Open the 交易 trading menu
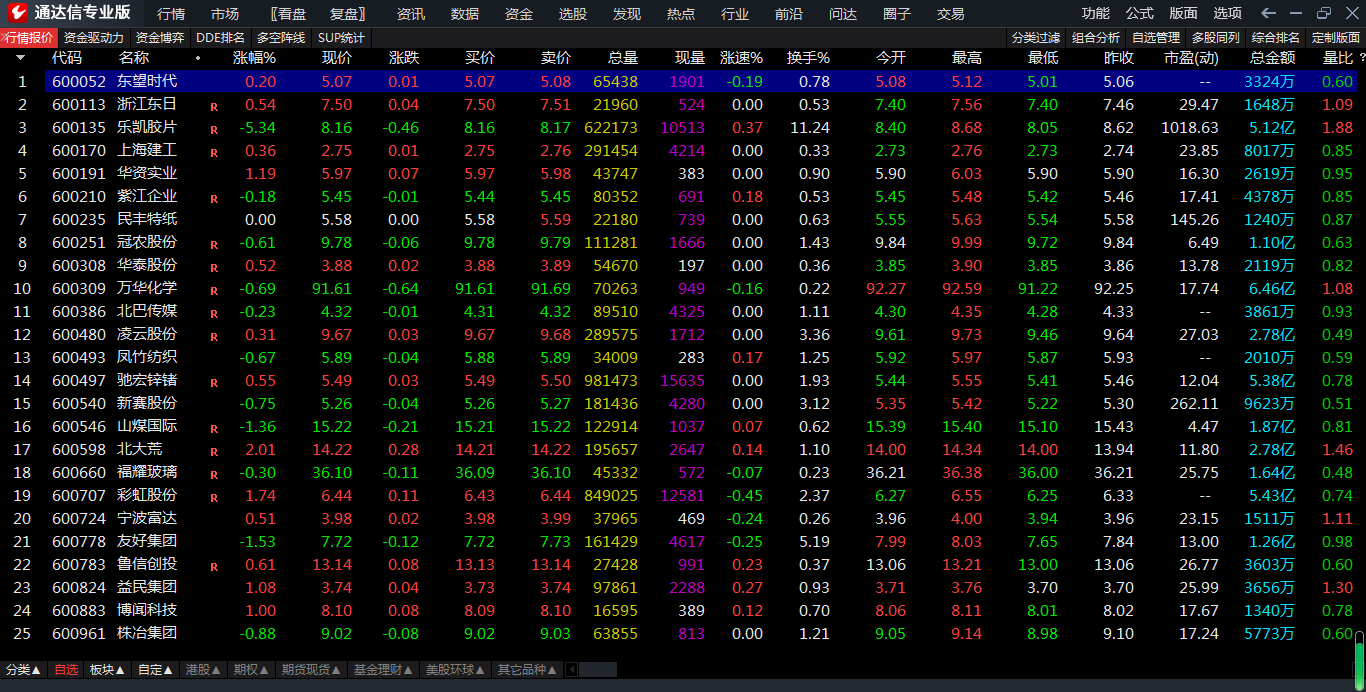The width and height of the screenshot is (1366, 692). coord(951,14)
